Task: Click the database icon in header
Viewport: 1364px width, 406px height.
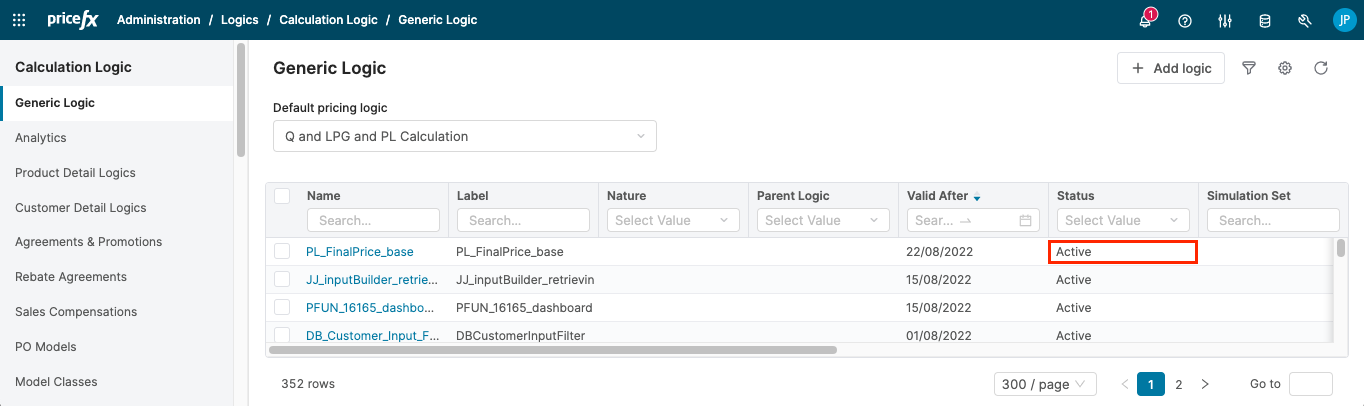Action: coord(1265,21)
